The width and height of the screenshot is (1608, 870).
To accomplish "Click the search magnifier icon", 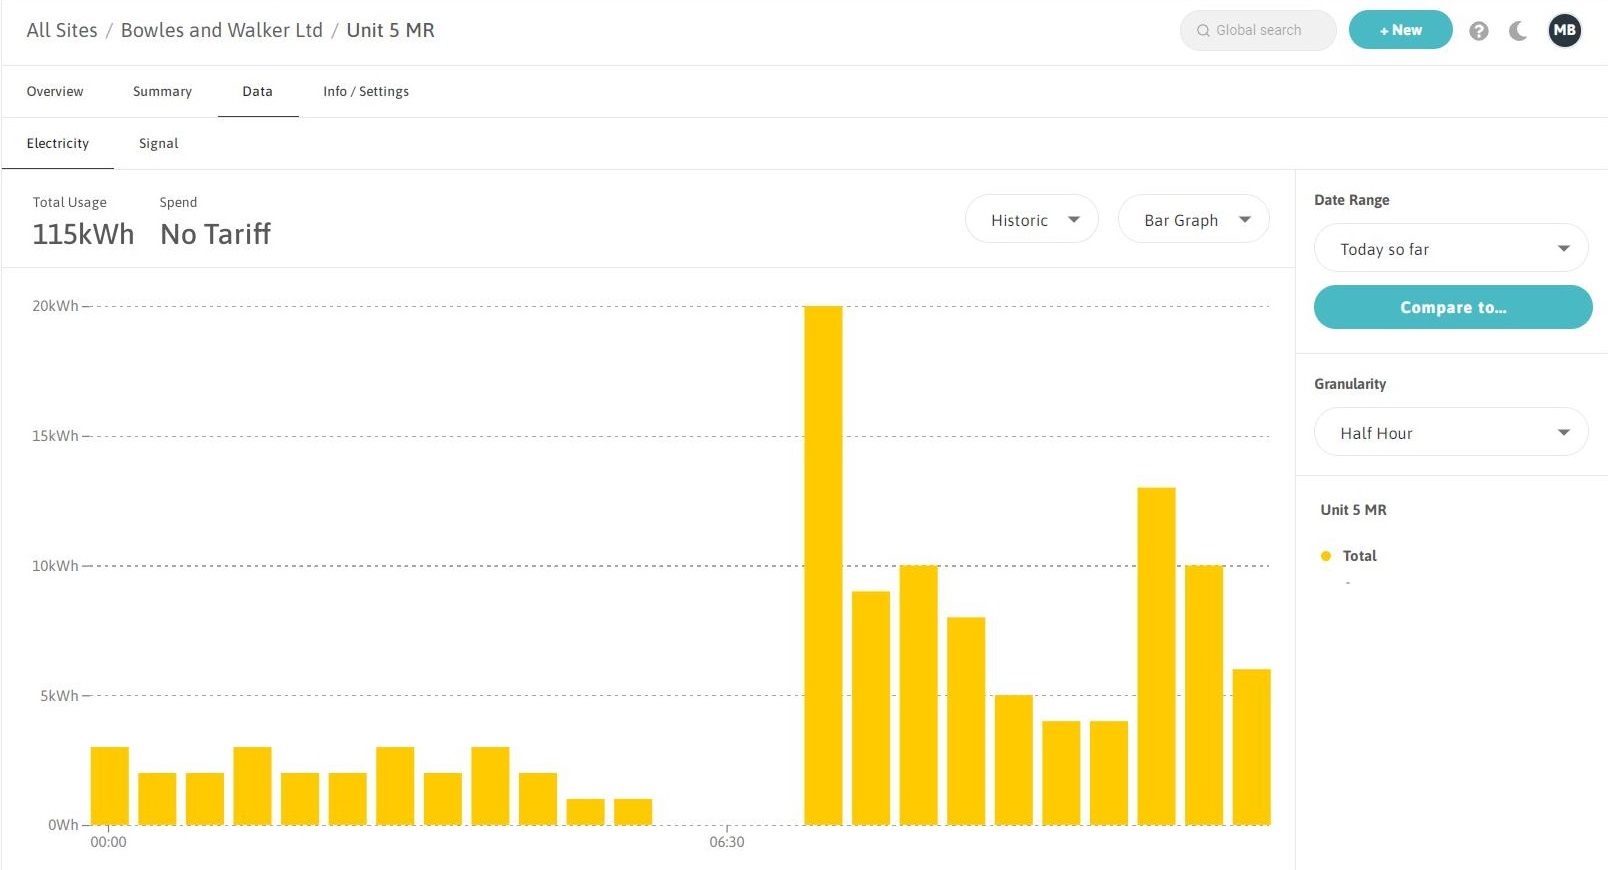I will (x=1203, y=31).
